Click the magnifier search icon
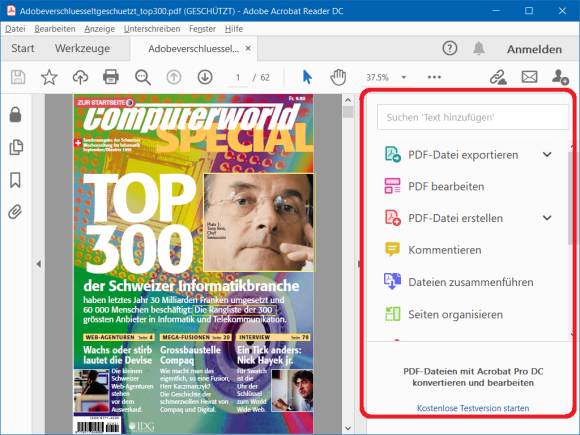 pos(143,77)
